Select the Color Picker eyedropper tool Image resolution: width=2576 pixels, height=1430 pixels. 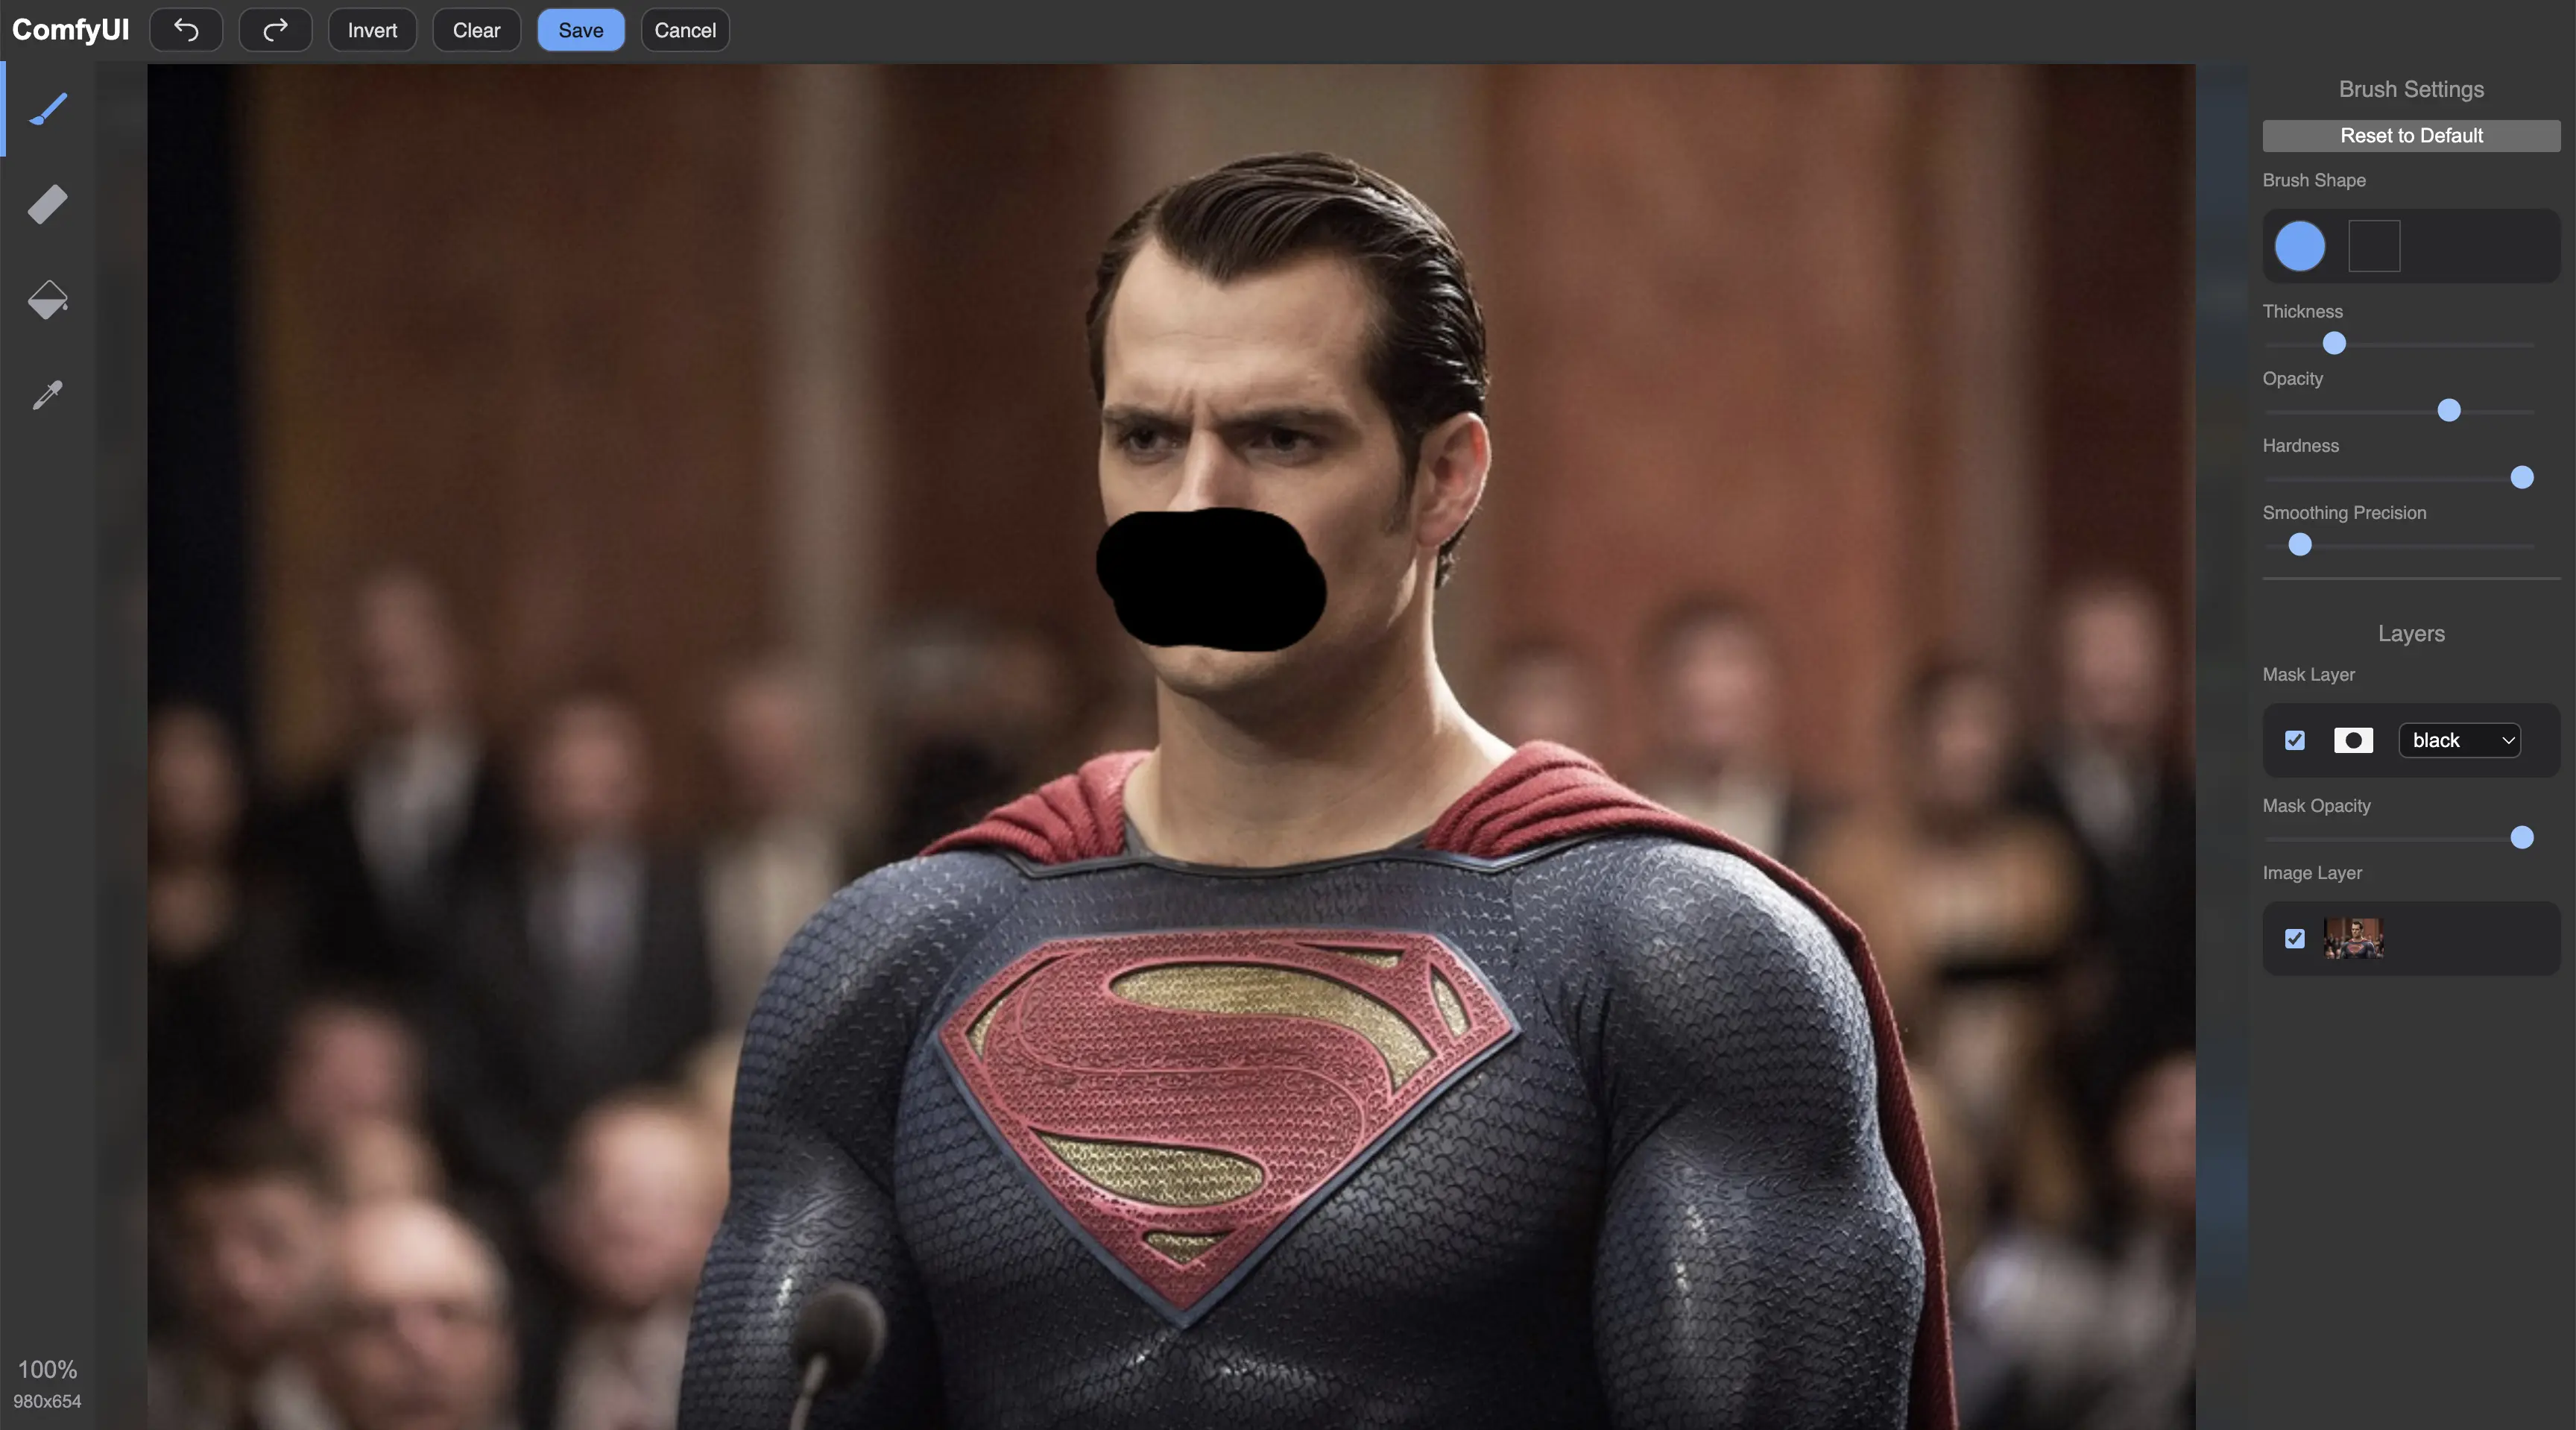point(47,394)
